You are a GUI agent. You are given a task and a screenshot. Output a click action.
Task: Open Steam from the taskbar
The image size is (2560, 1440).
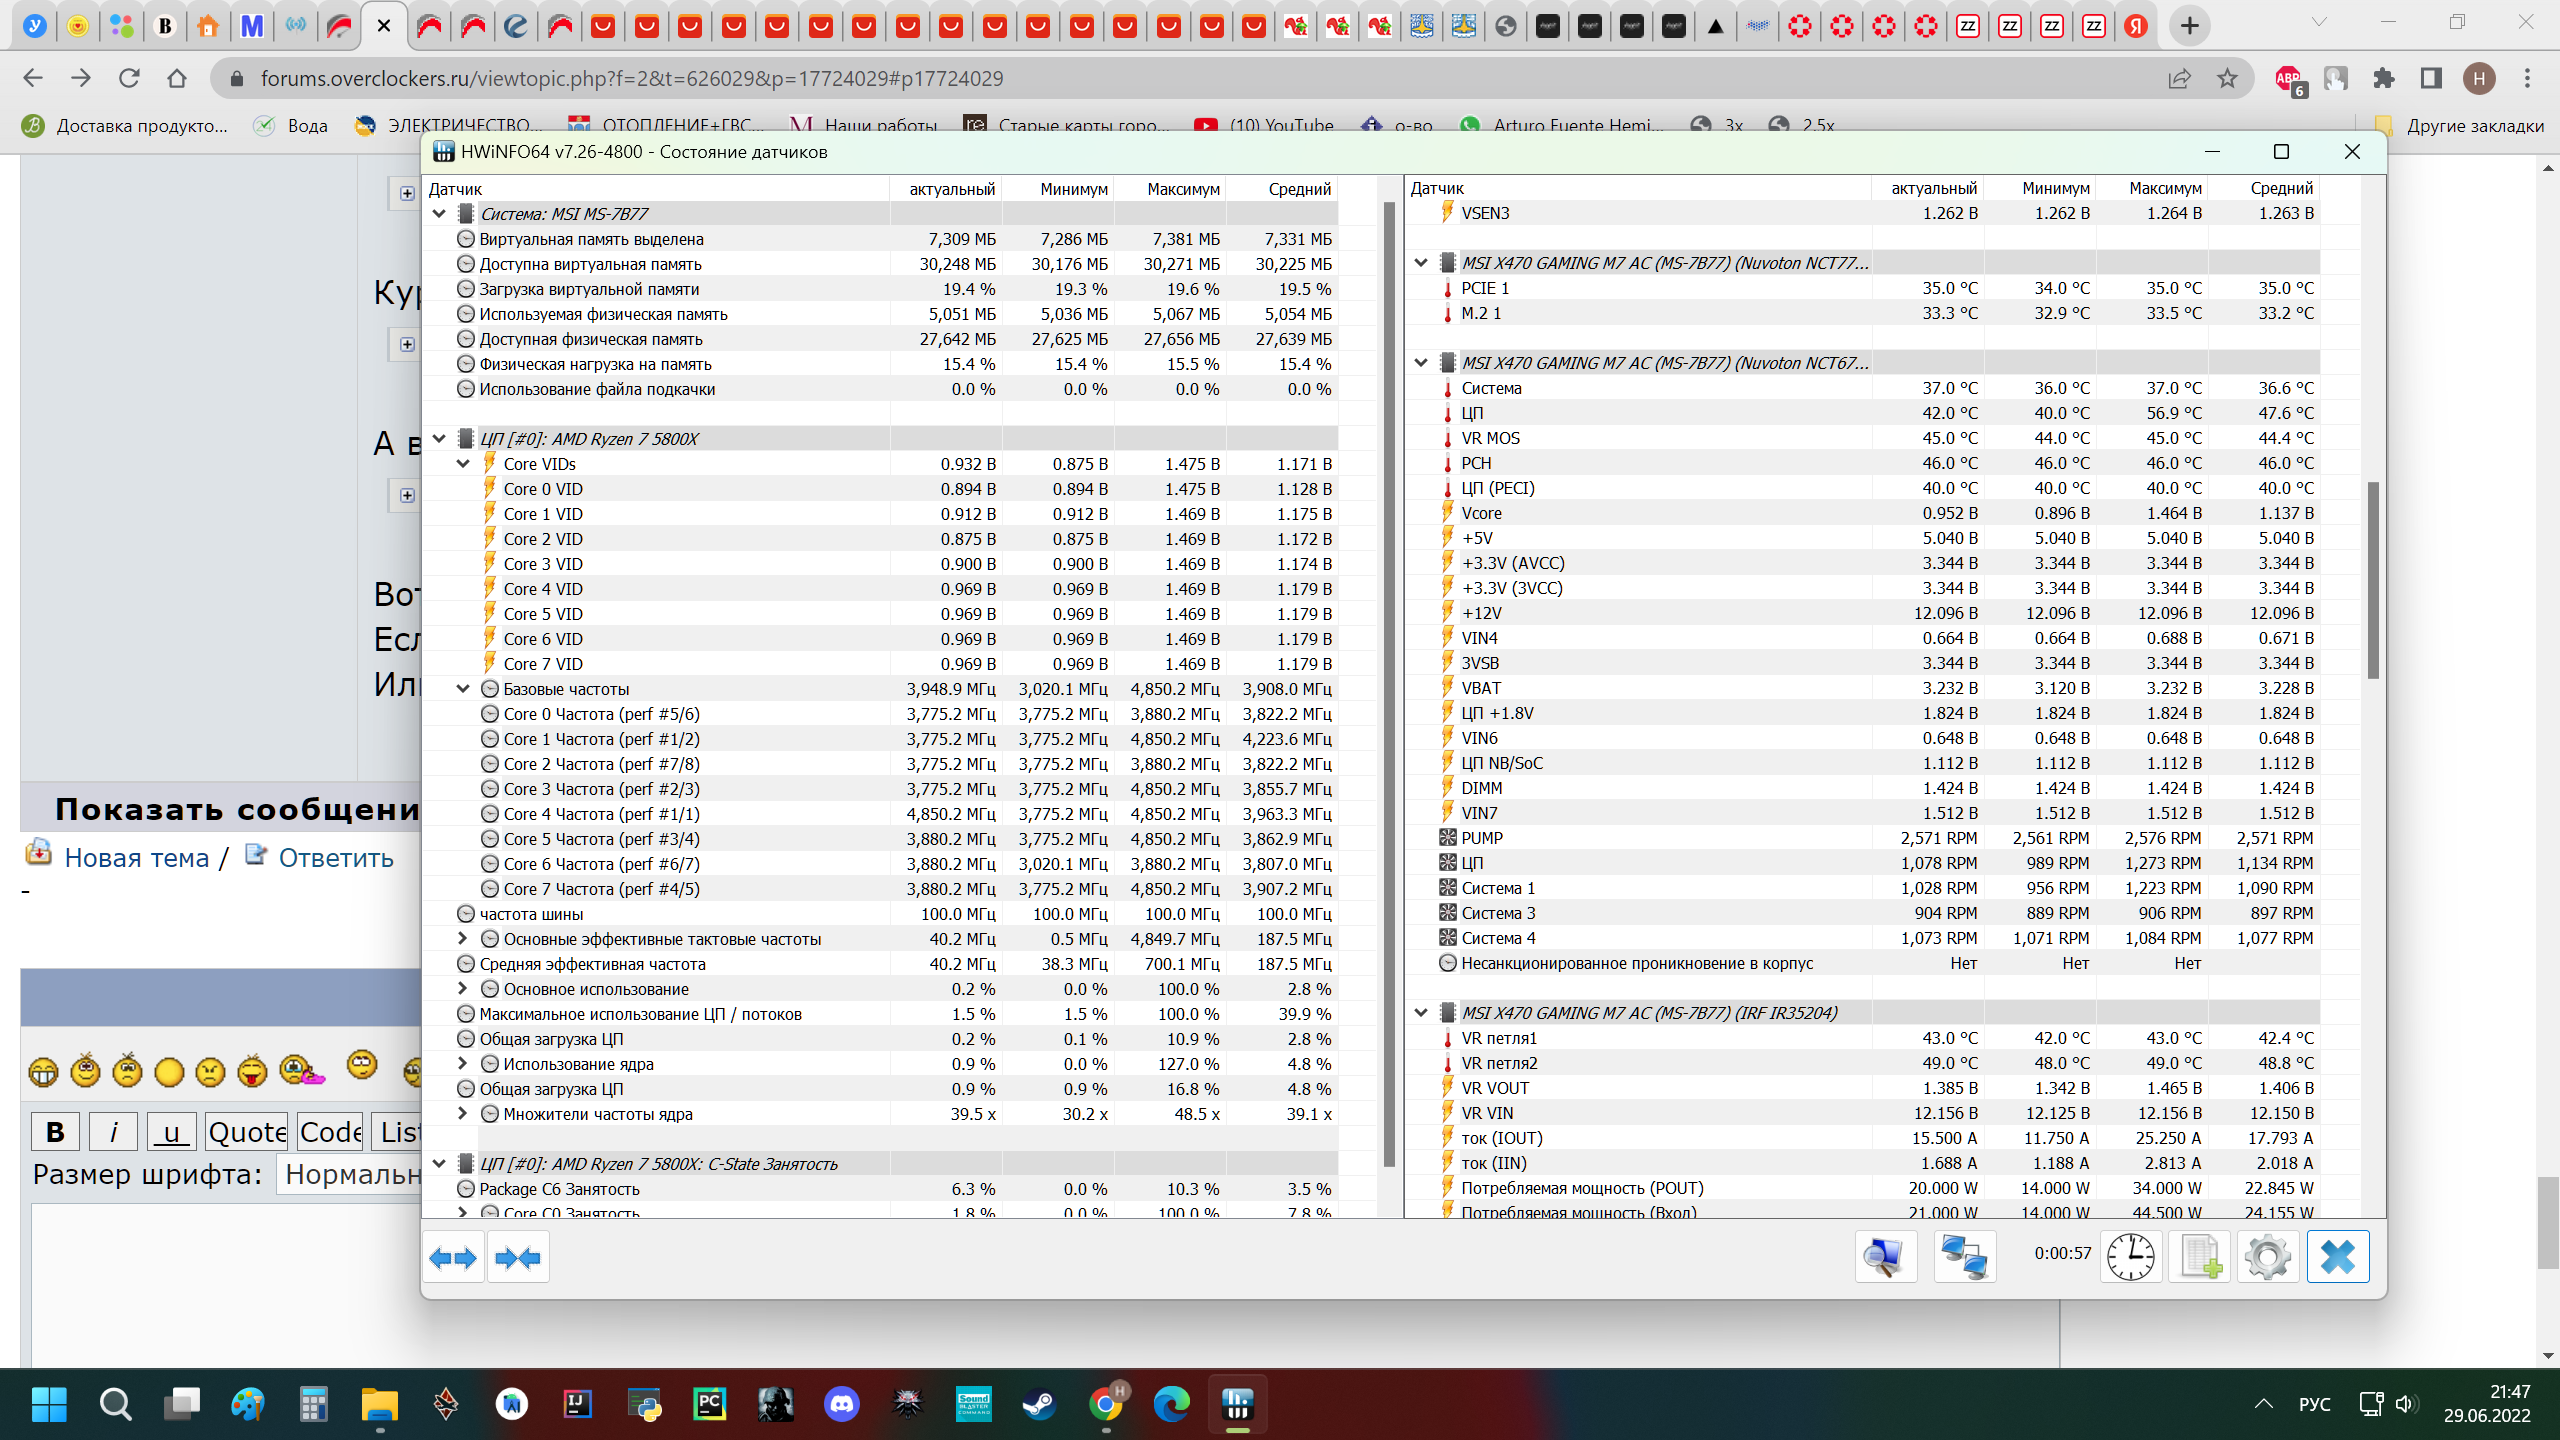(1038, 1405)
